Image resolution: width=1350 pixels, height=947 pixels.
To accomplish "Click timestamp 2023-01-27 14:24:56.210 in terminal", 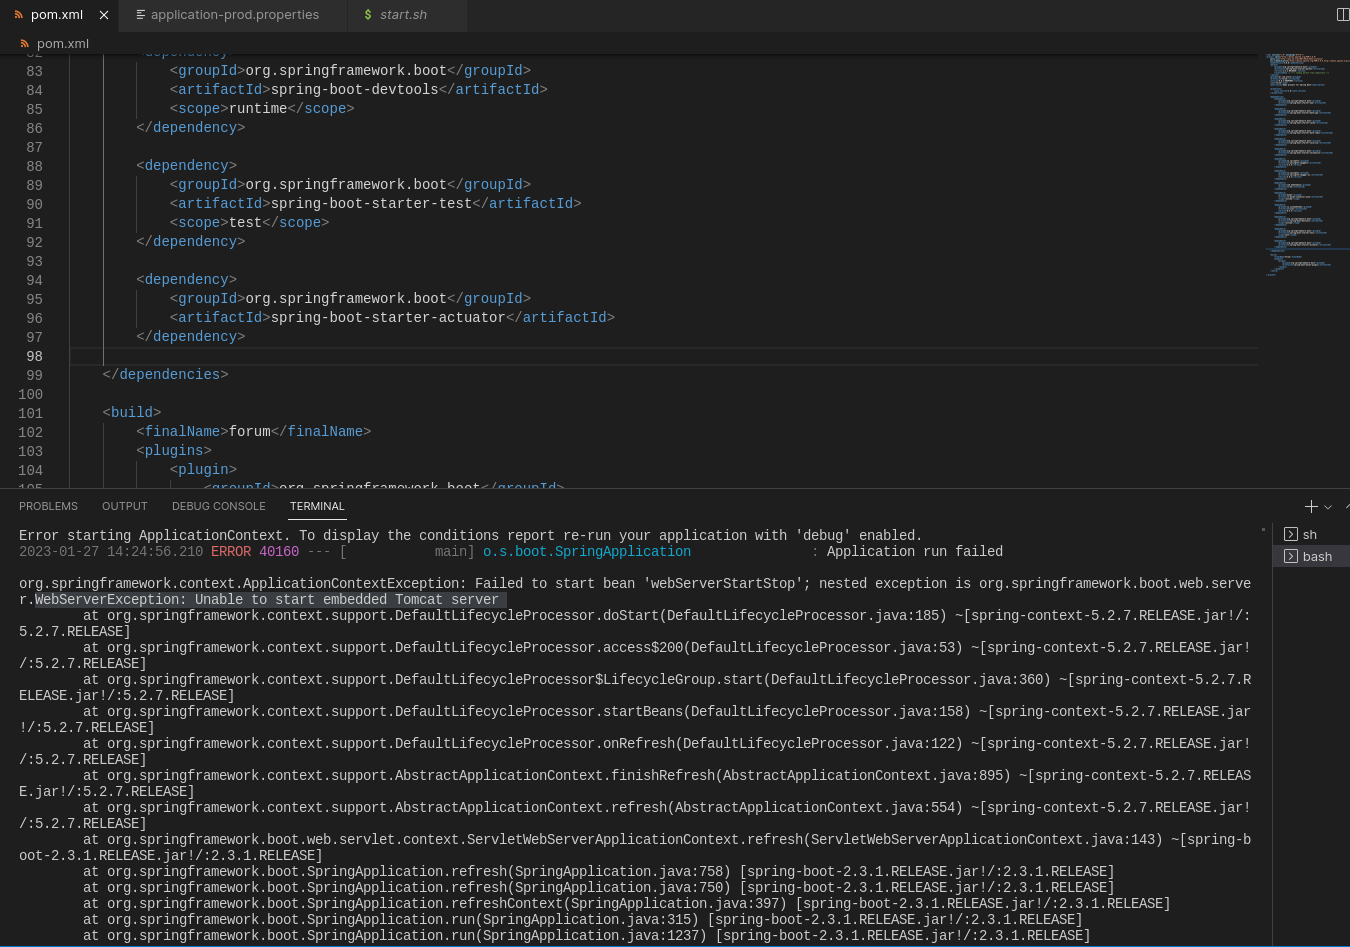I will coord(111,551).
